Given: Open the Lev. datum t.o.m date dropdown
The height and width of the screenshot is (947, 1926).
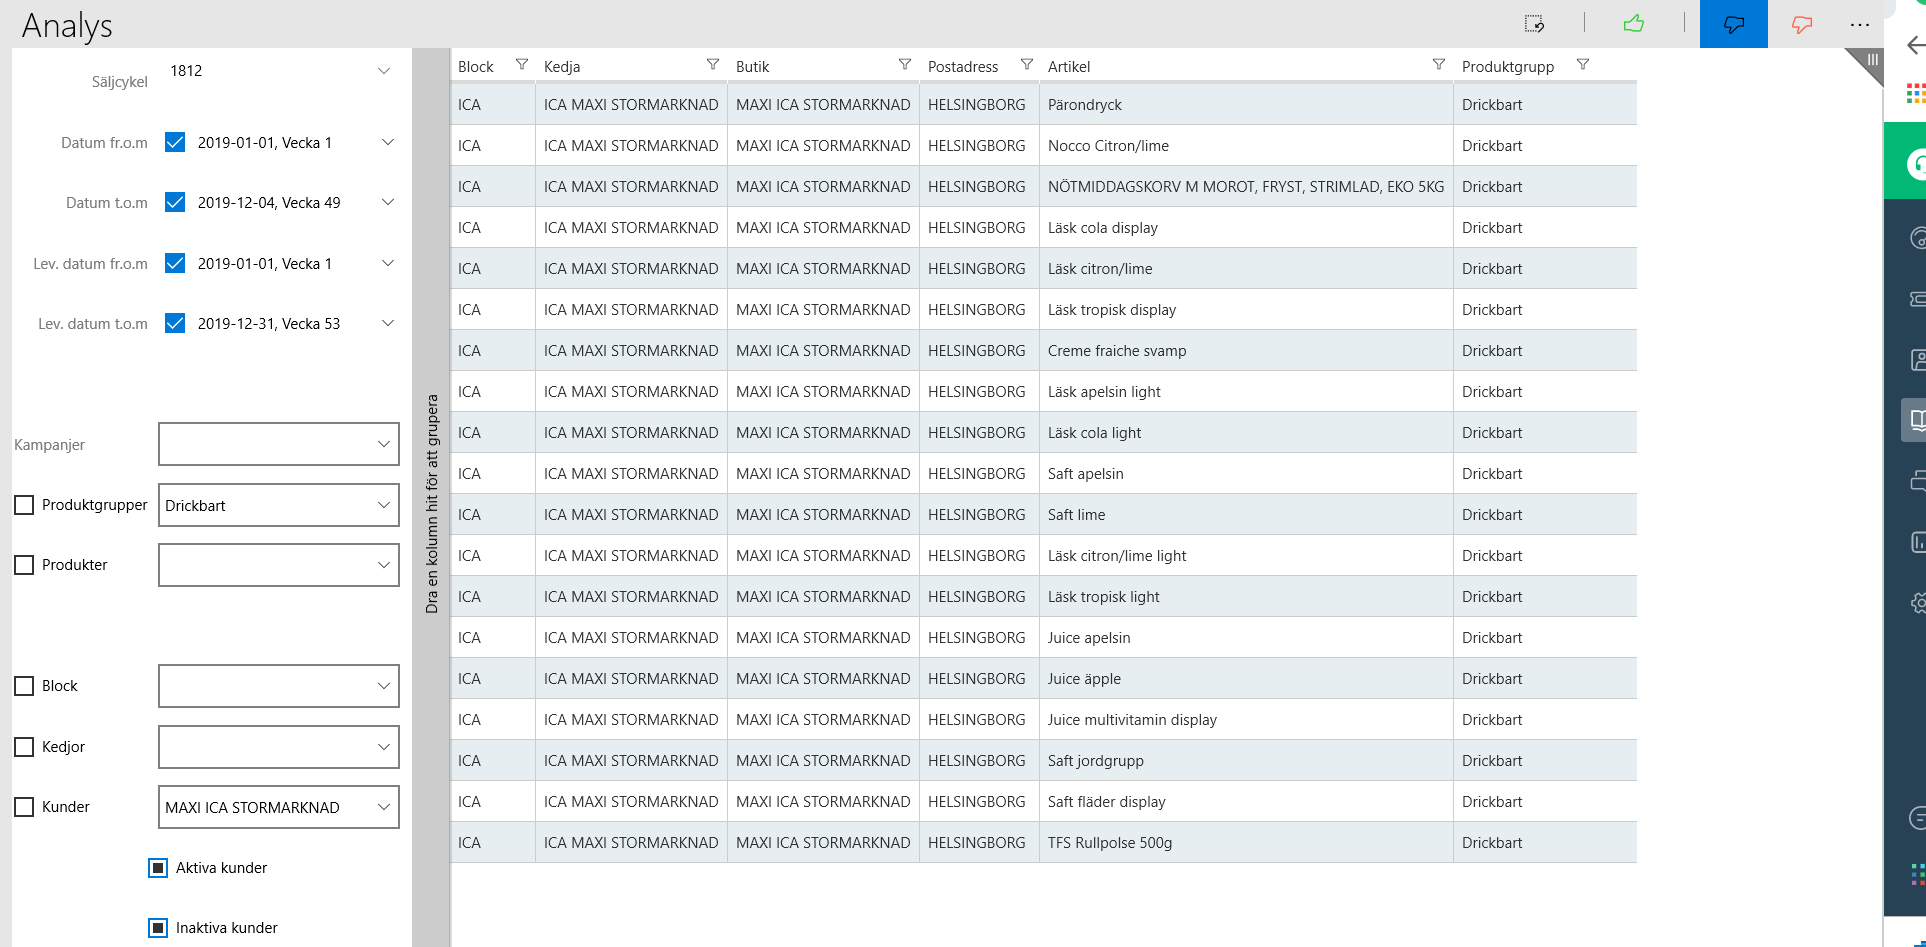Looking at the screenshot, I should (x=388, y=323).
